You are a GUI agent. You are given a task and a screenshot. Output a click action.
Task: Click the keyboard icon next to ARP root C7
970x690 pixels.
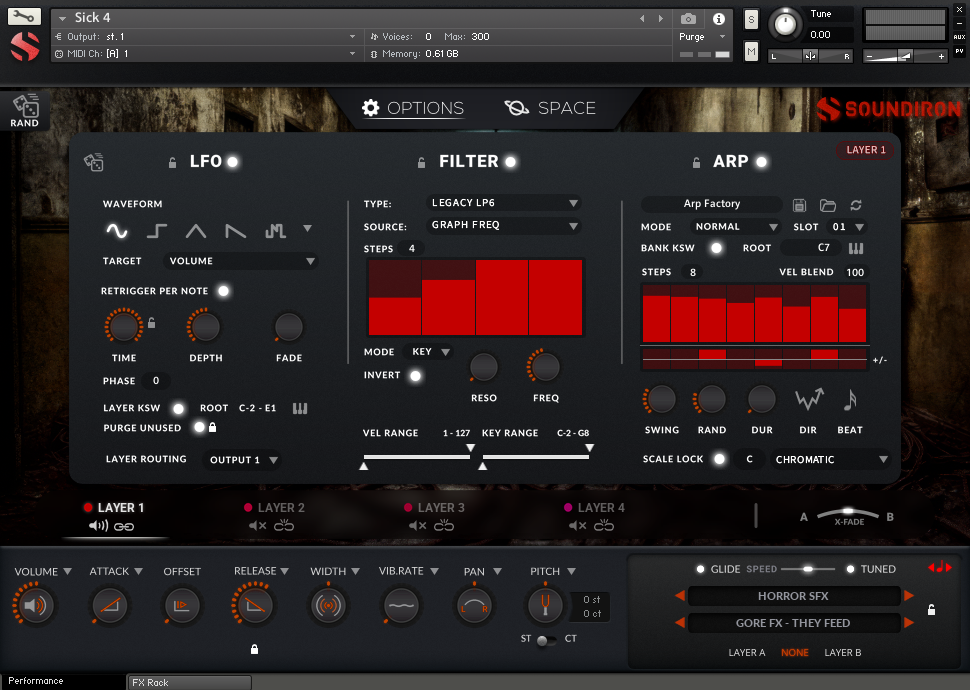coord(856,248)
